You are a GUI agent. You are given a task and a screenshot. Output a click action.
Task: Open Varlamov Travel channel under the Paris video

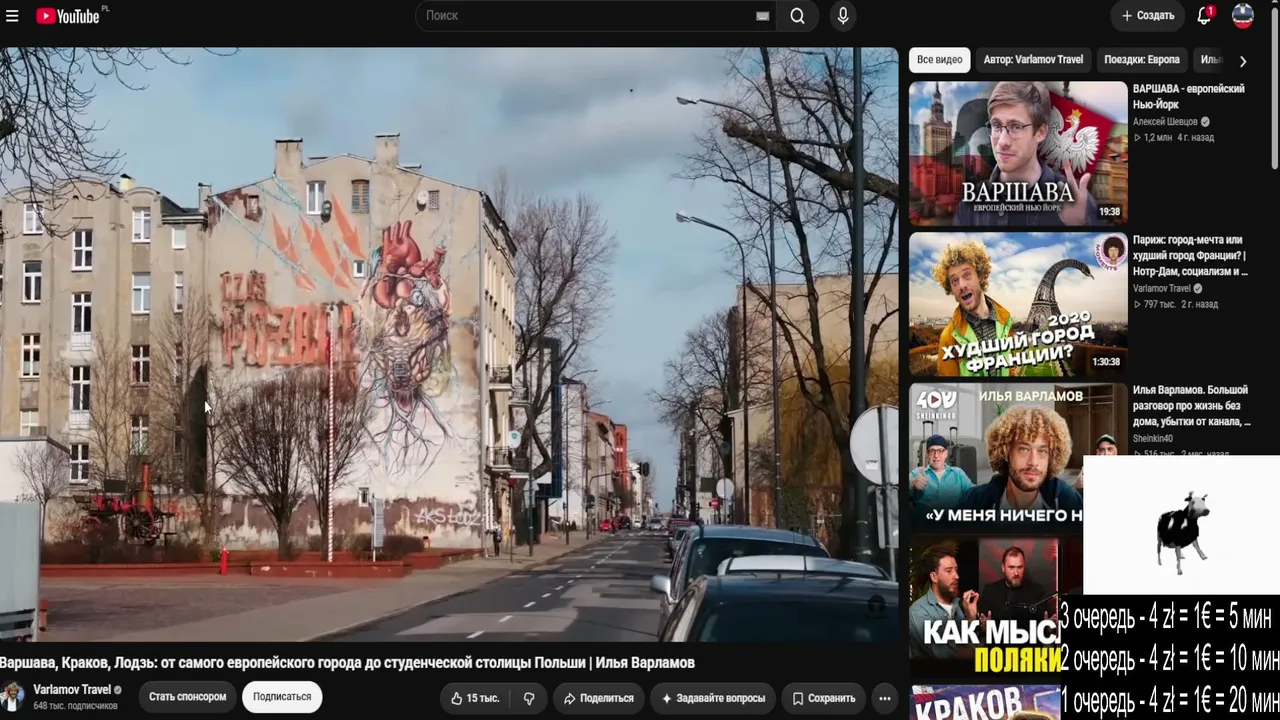click(x=1163, y=289)
